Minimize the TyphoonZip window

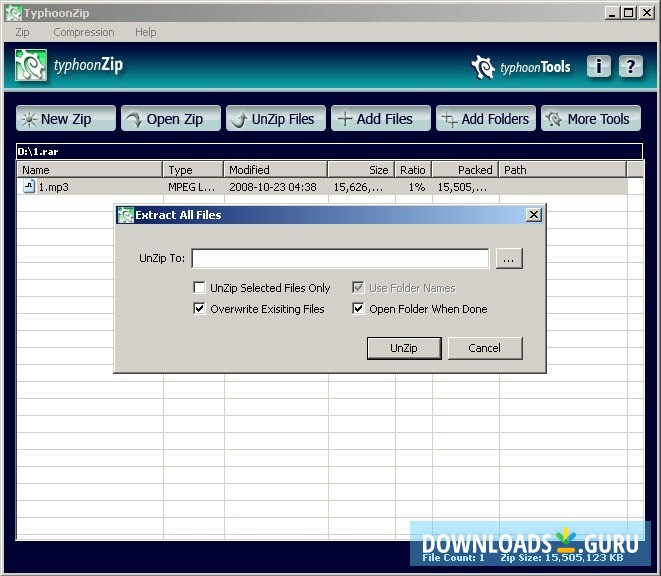[x=612, y=13]
